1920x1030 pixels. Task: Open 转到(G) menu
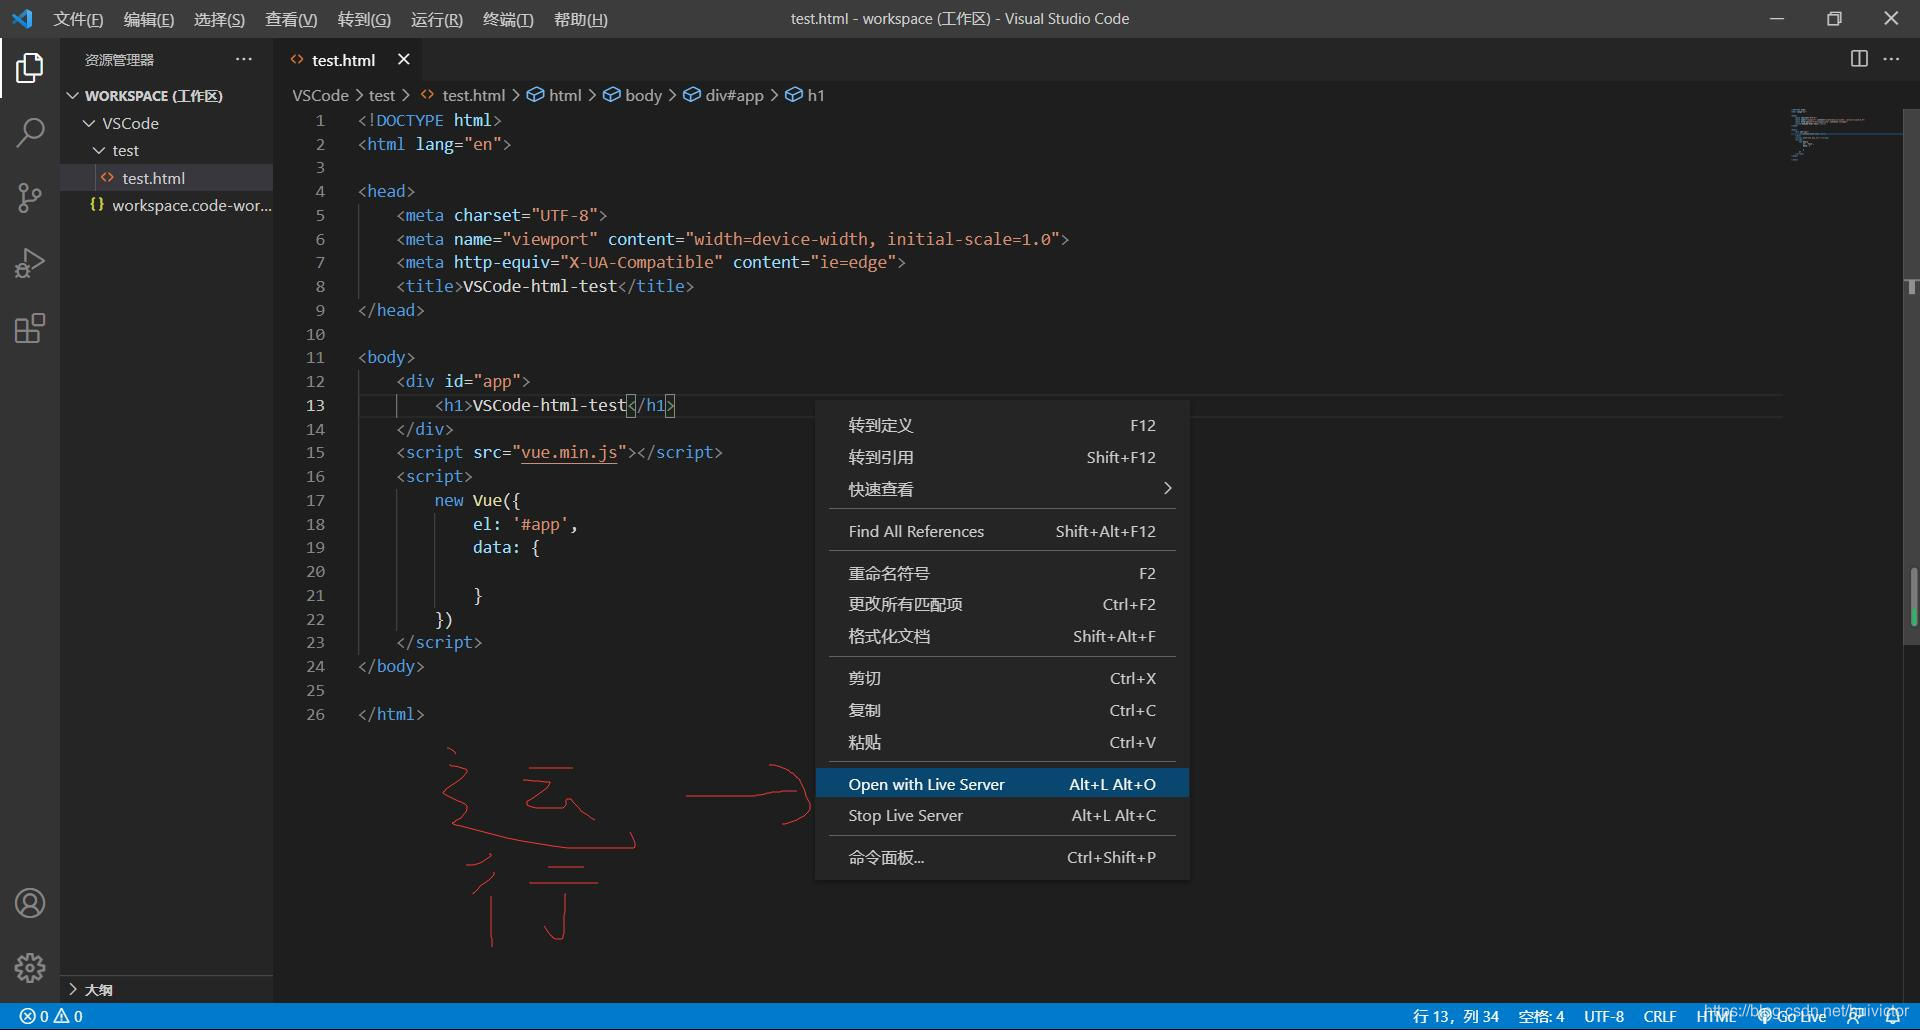[x=364, y=19]
